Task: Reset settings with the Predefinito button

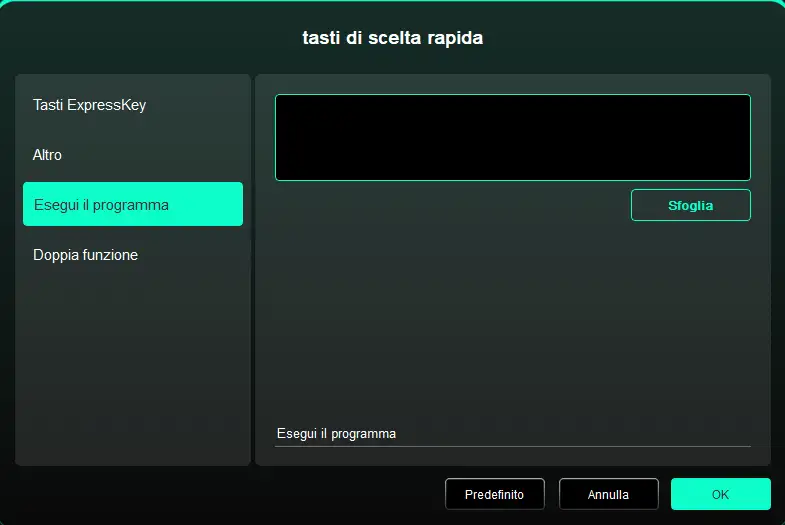Action: point(494,494)
